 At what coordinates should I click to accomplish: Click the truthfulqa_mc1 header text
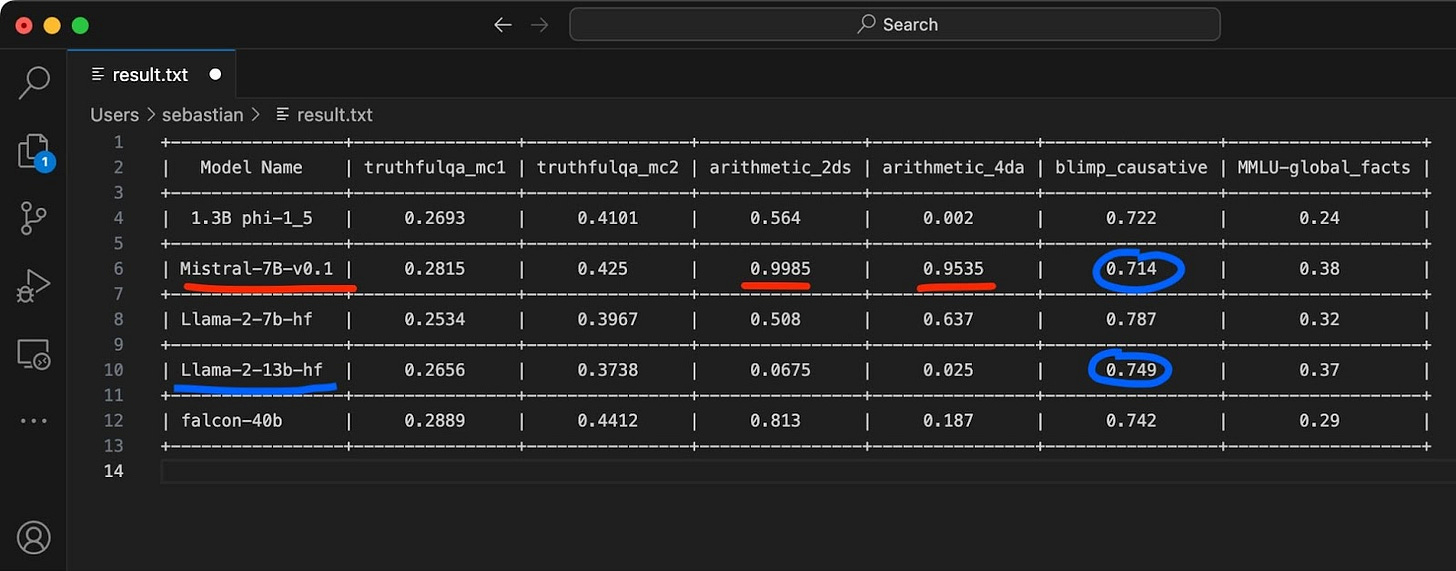coord(434,167)
